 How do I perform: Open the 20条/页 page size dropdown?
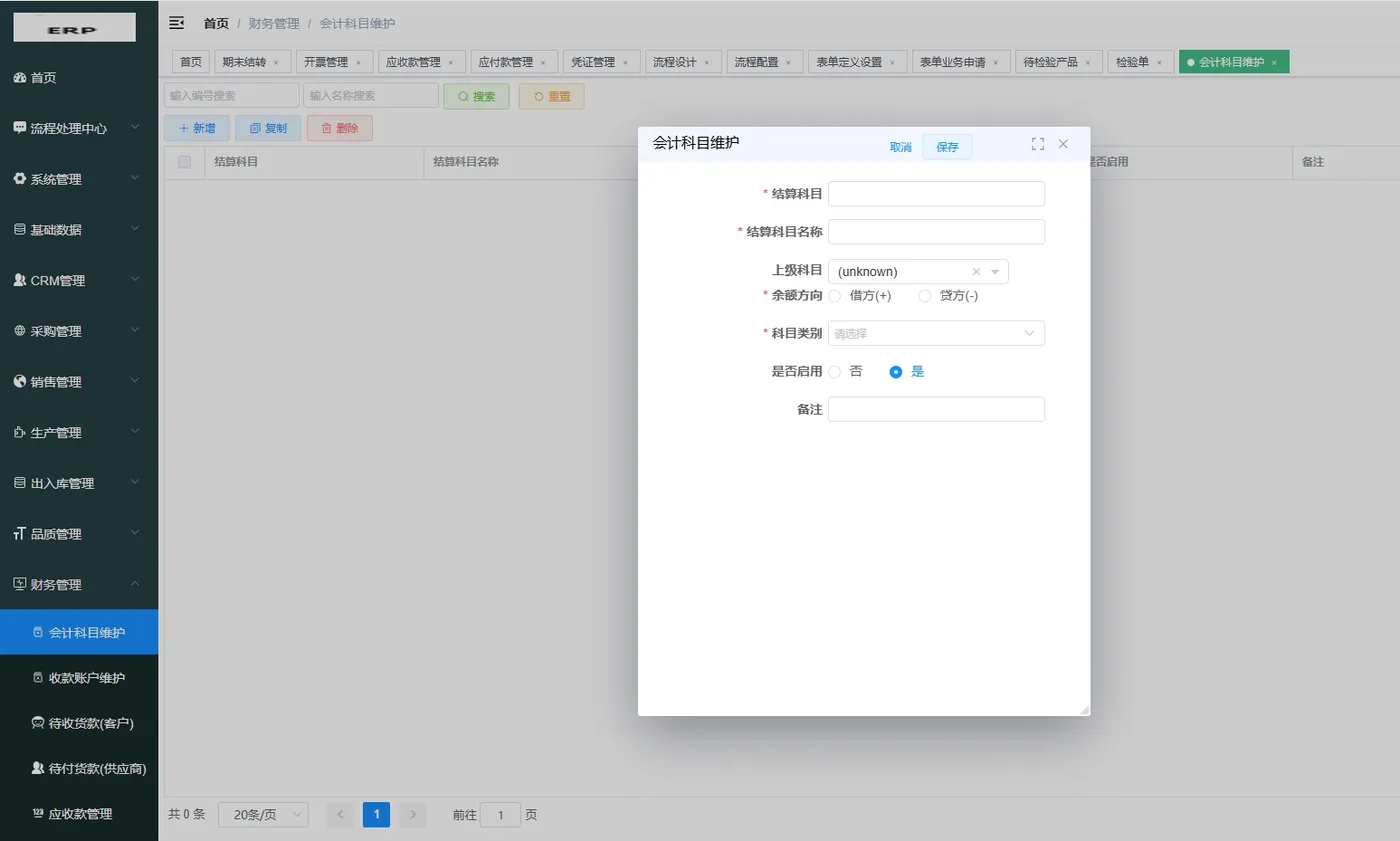263,815
